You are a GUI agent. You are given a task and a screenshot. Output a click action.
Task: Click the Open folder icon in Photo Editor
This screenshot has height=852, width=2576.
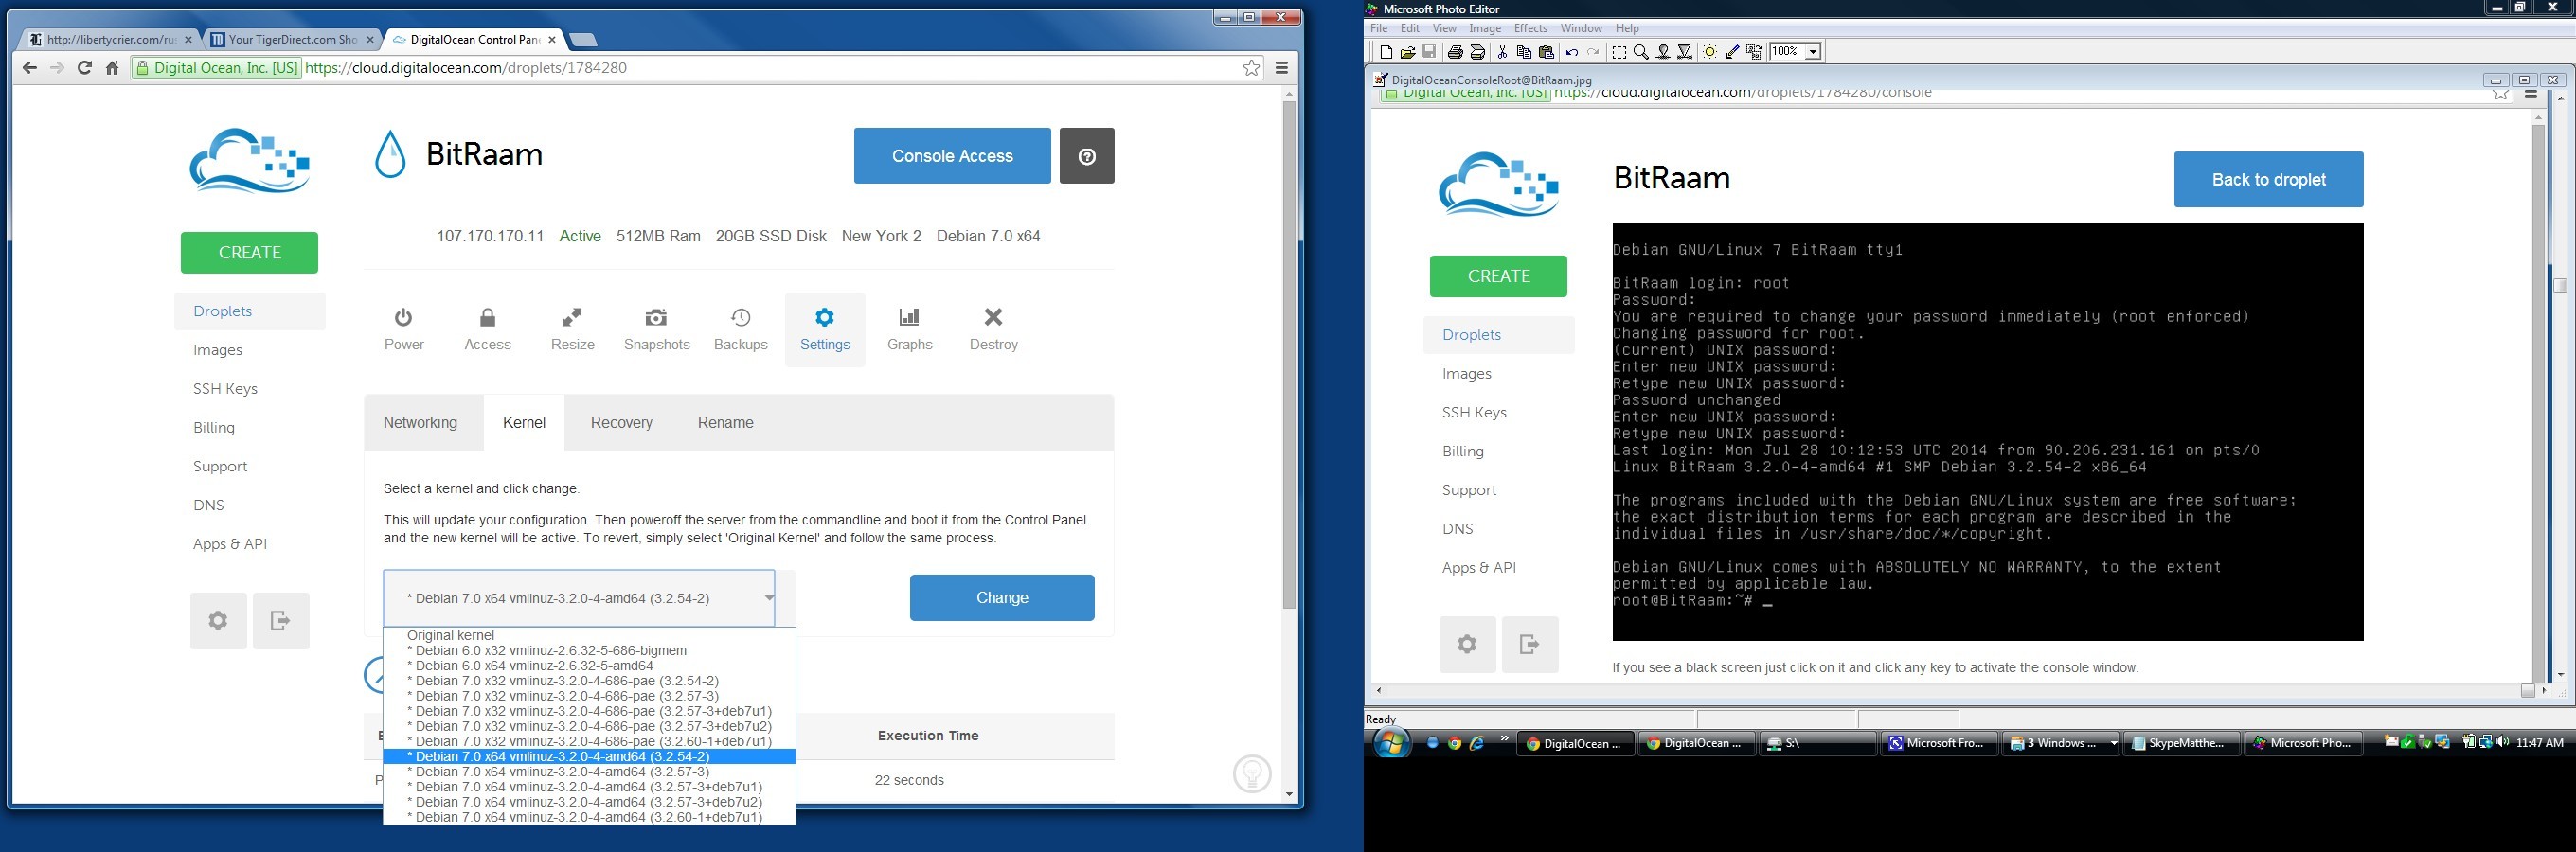(x=1408, y=52)
